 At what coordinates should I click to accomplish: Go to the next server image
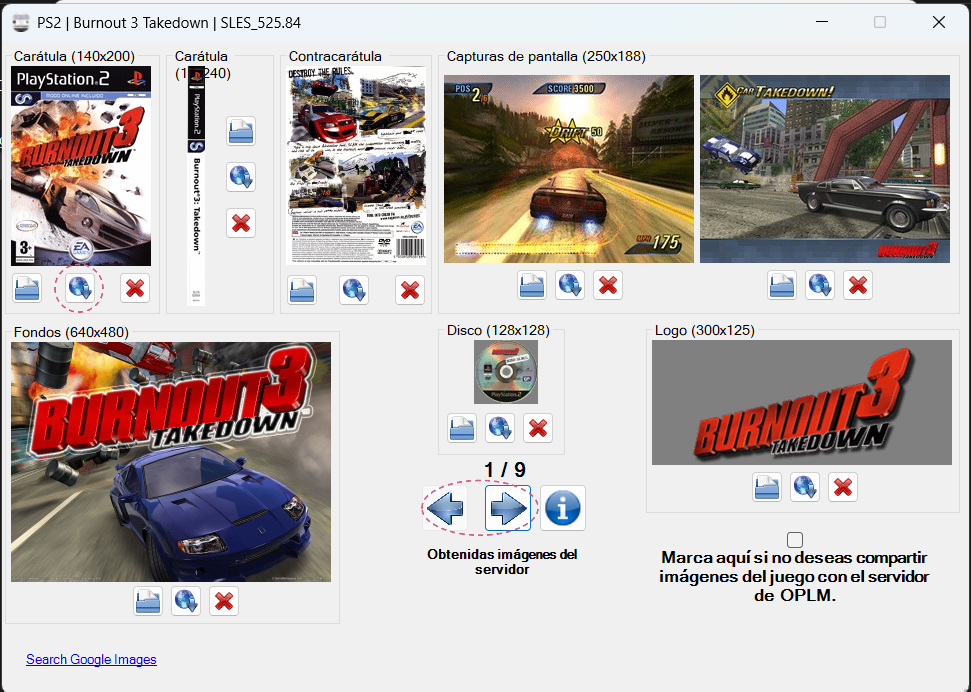(x=507, y=508)
